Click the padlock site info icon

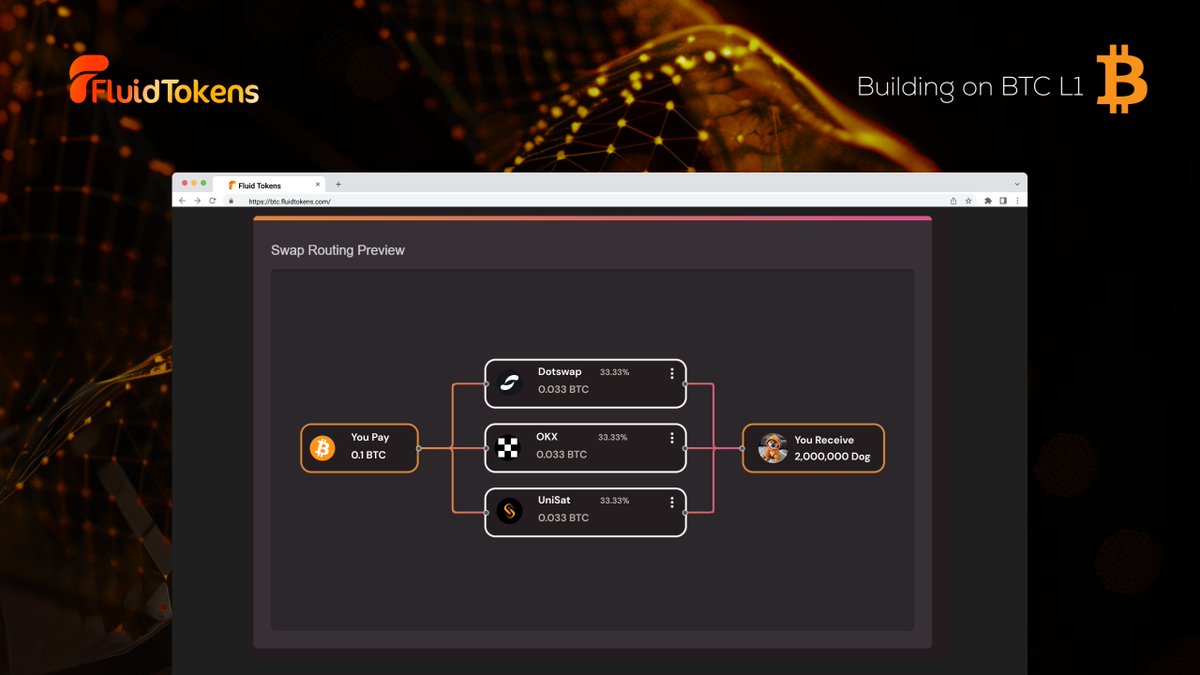point(231,200)
